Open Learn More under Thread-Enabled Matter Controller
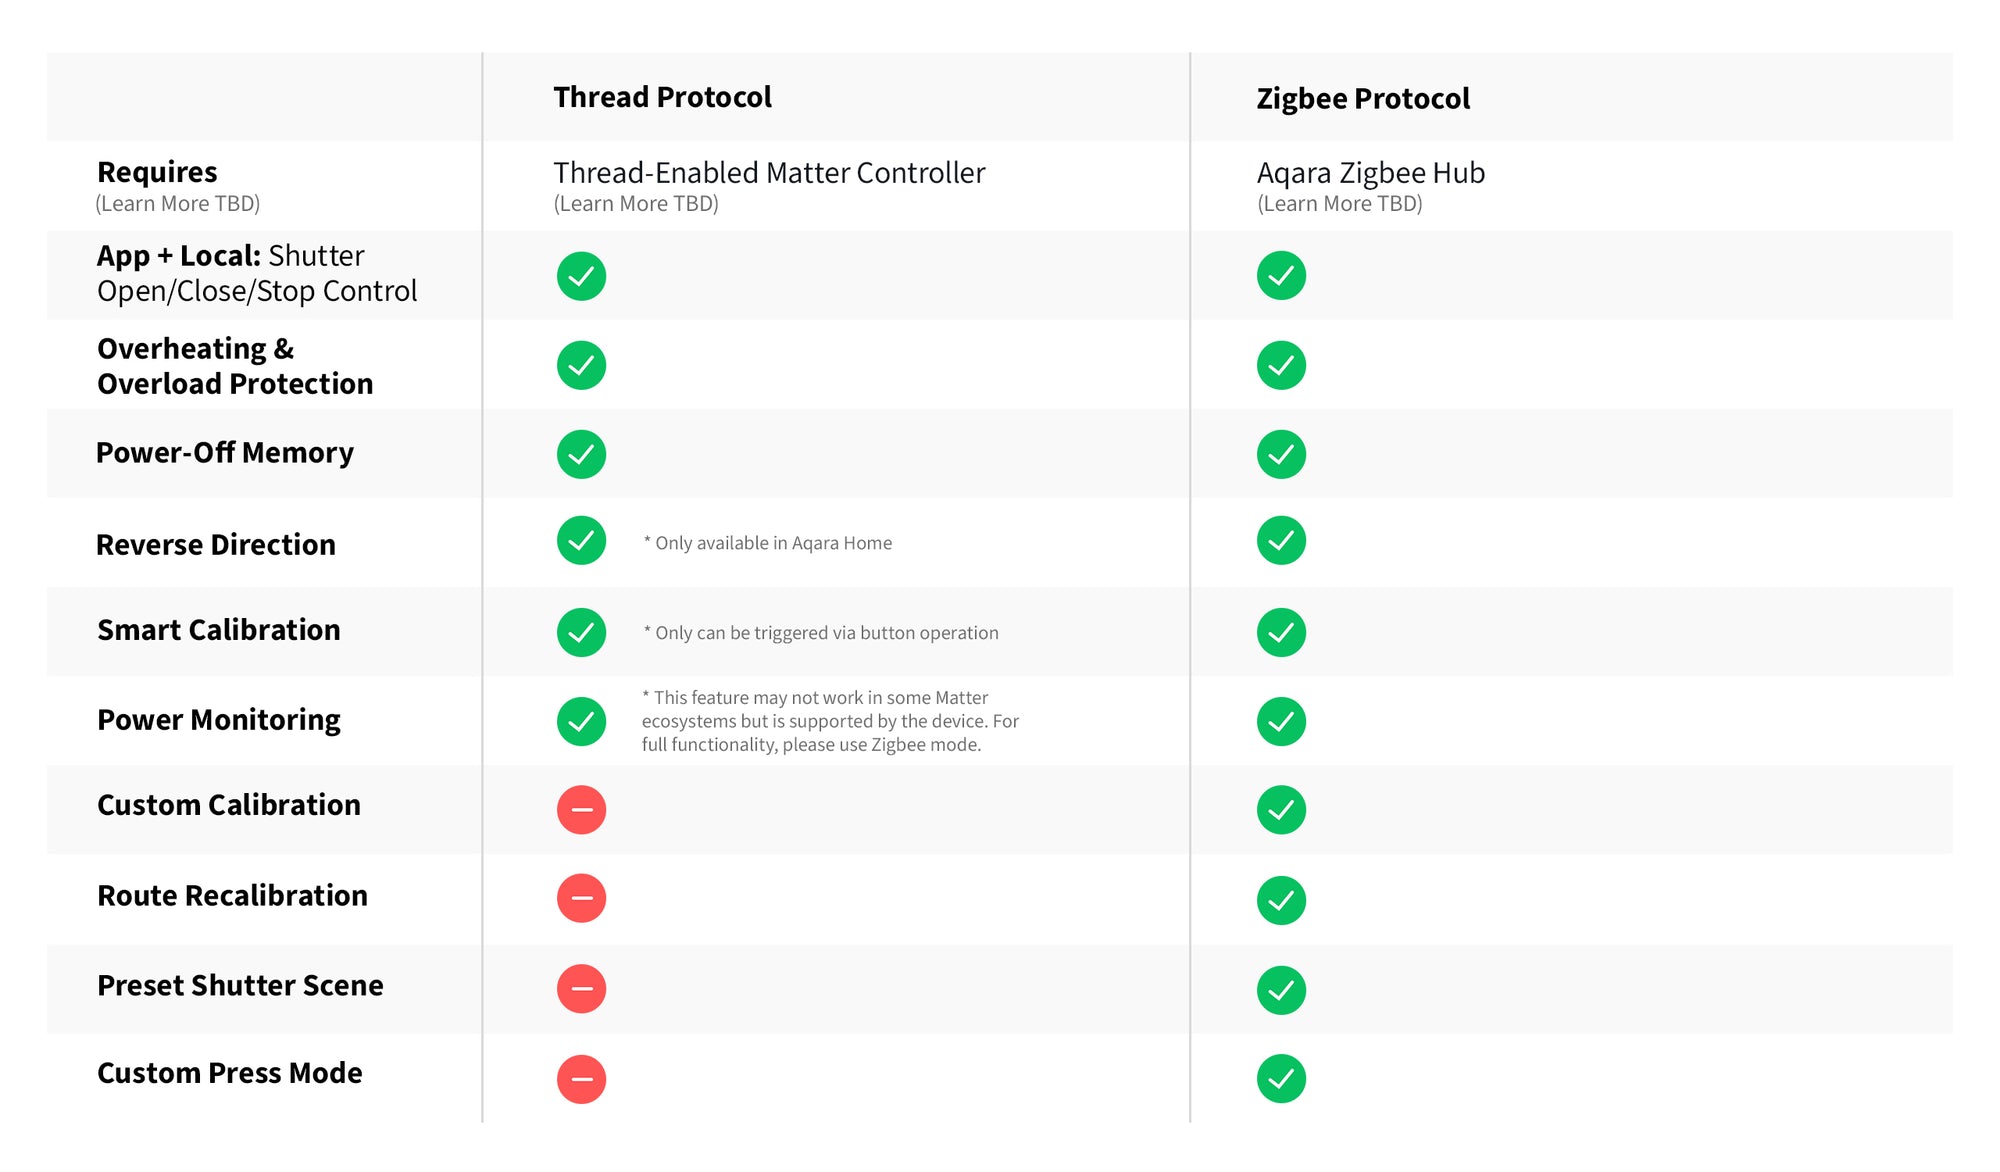This screenshot has height=1172, width=2000. [636, 204]
